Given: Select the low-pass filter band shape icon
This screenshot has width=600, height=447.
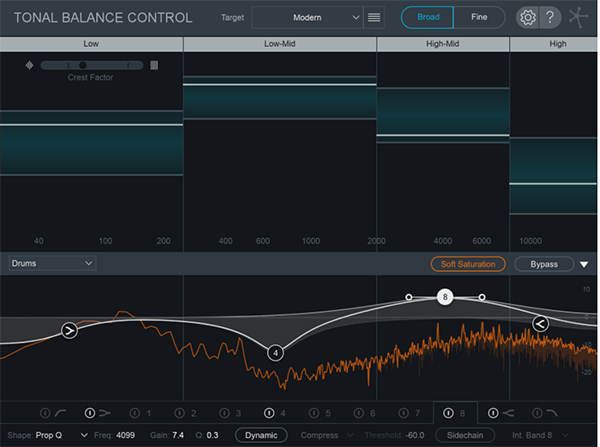Looking at the screenshot, I should click(x=552, y=413).
